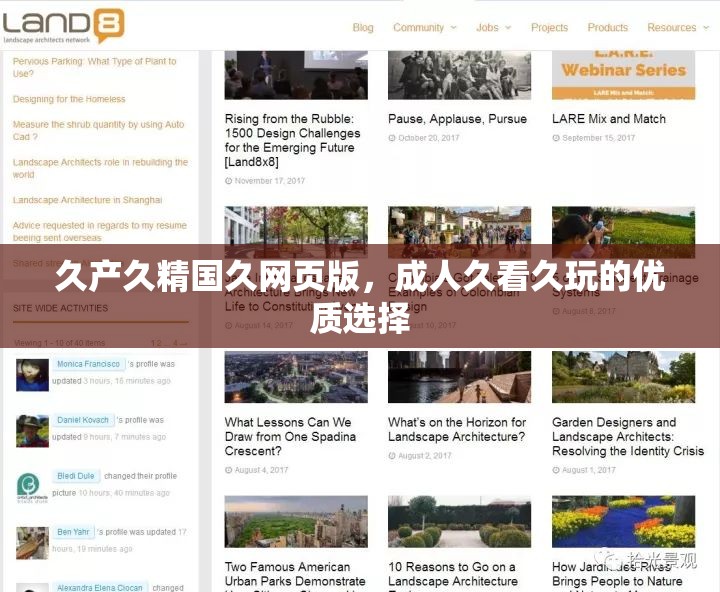Open 'Rising from the Rubble' article title
Viewport: 720px width, 592px height.
click(x=292, y=140)
